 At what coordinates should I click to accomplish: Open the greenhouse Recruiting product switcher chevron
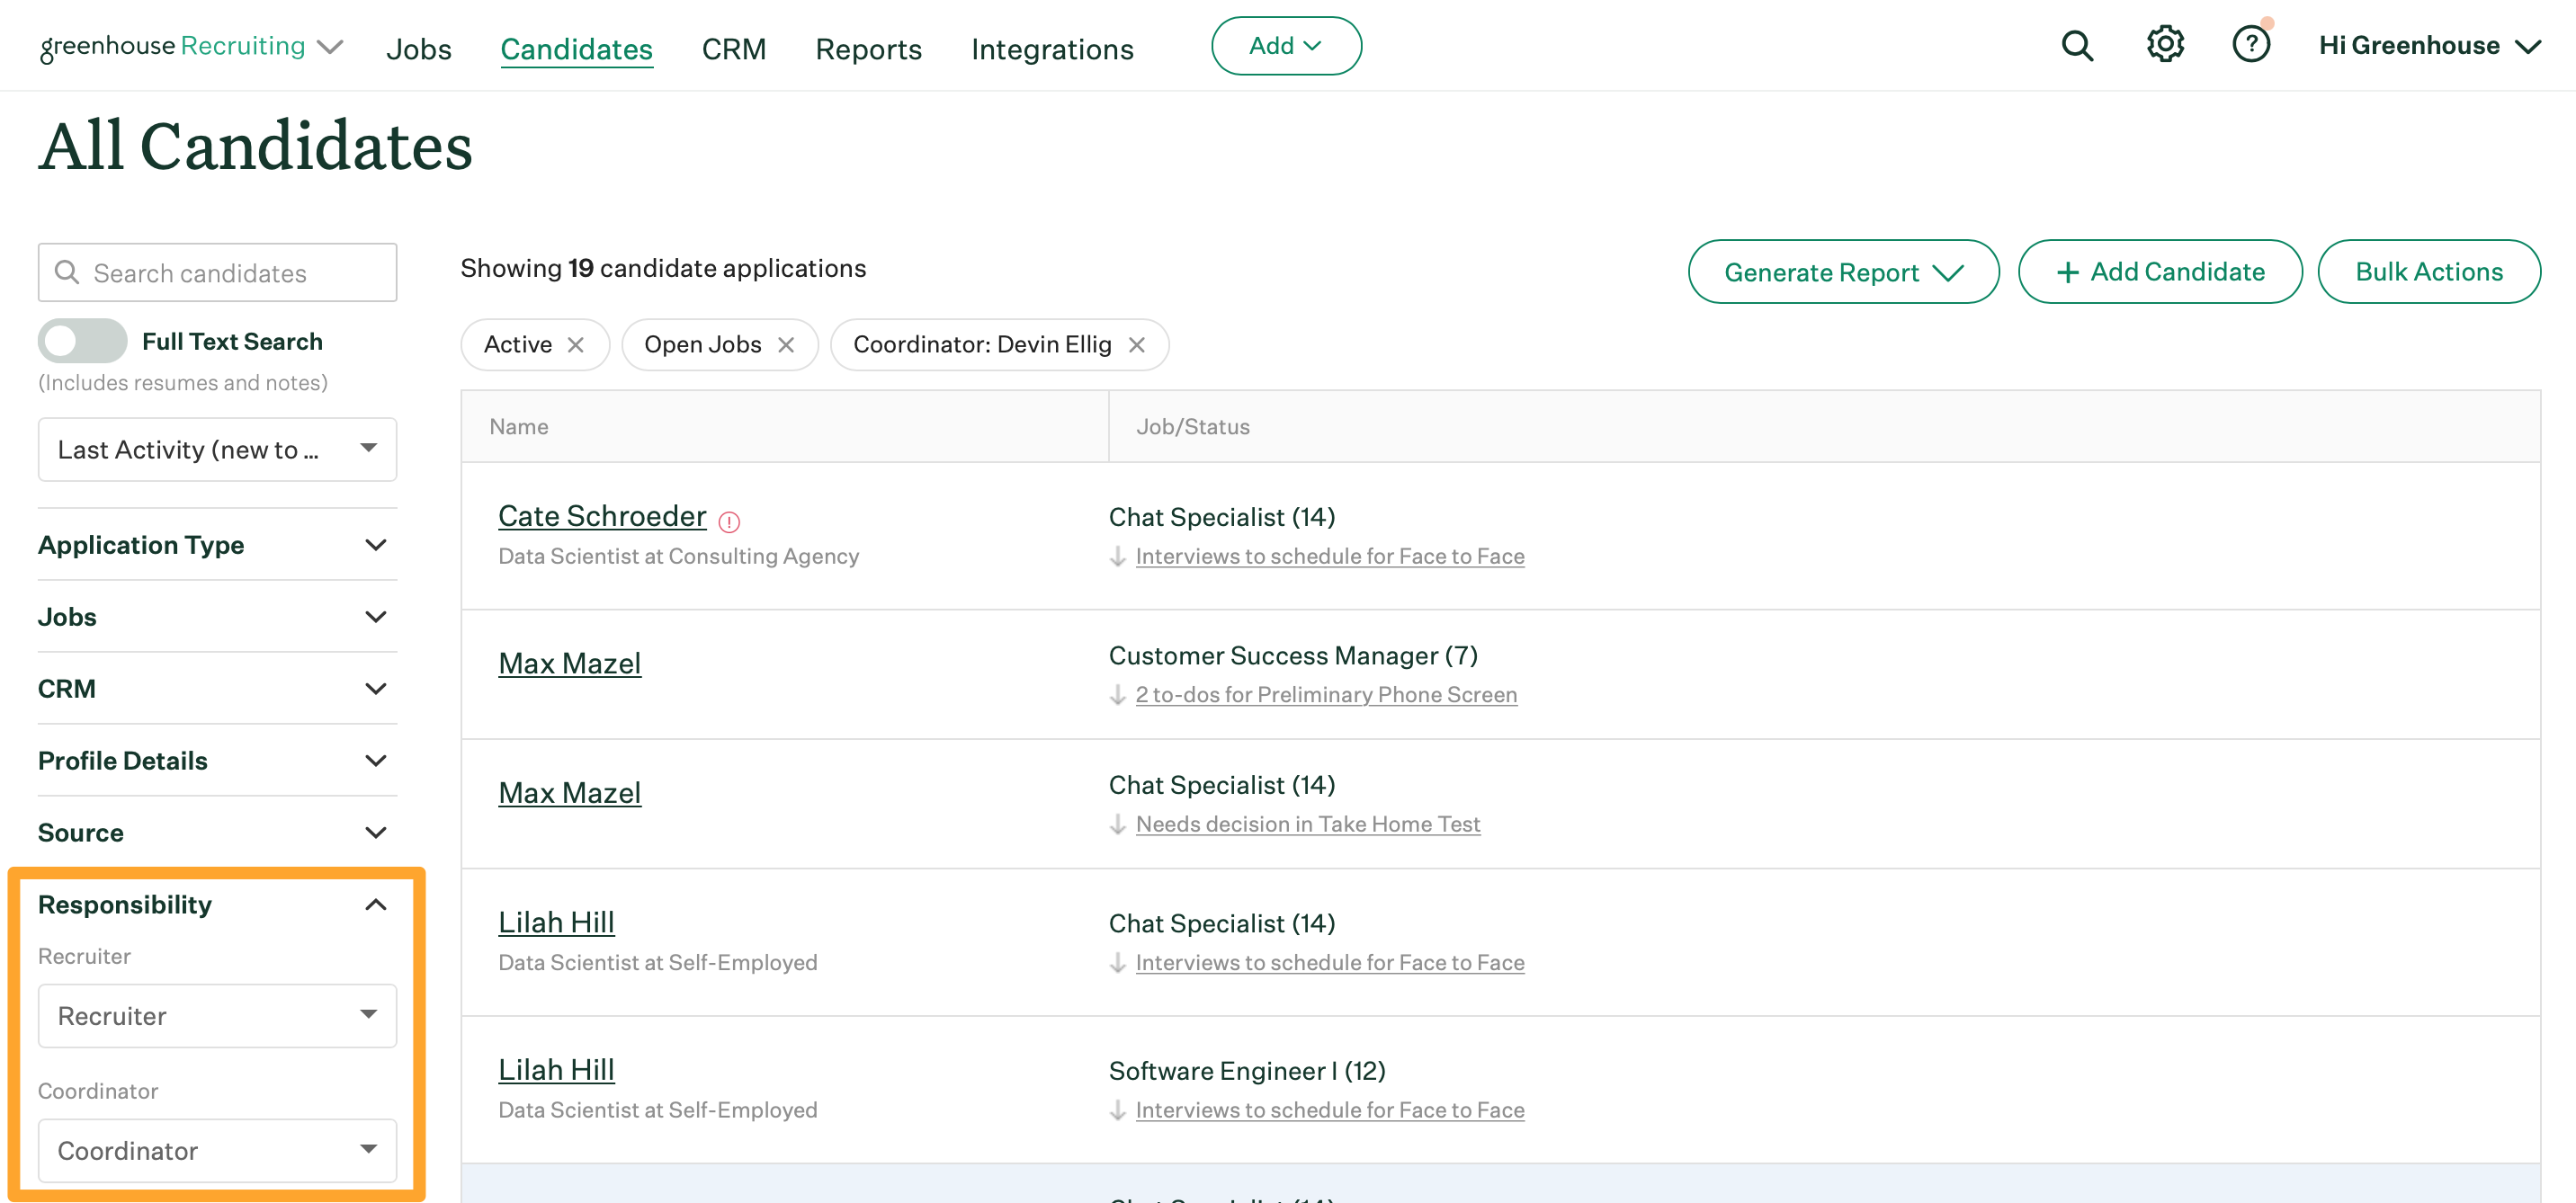pos(330,47)
